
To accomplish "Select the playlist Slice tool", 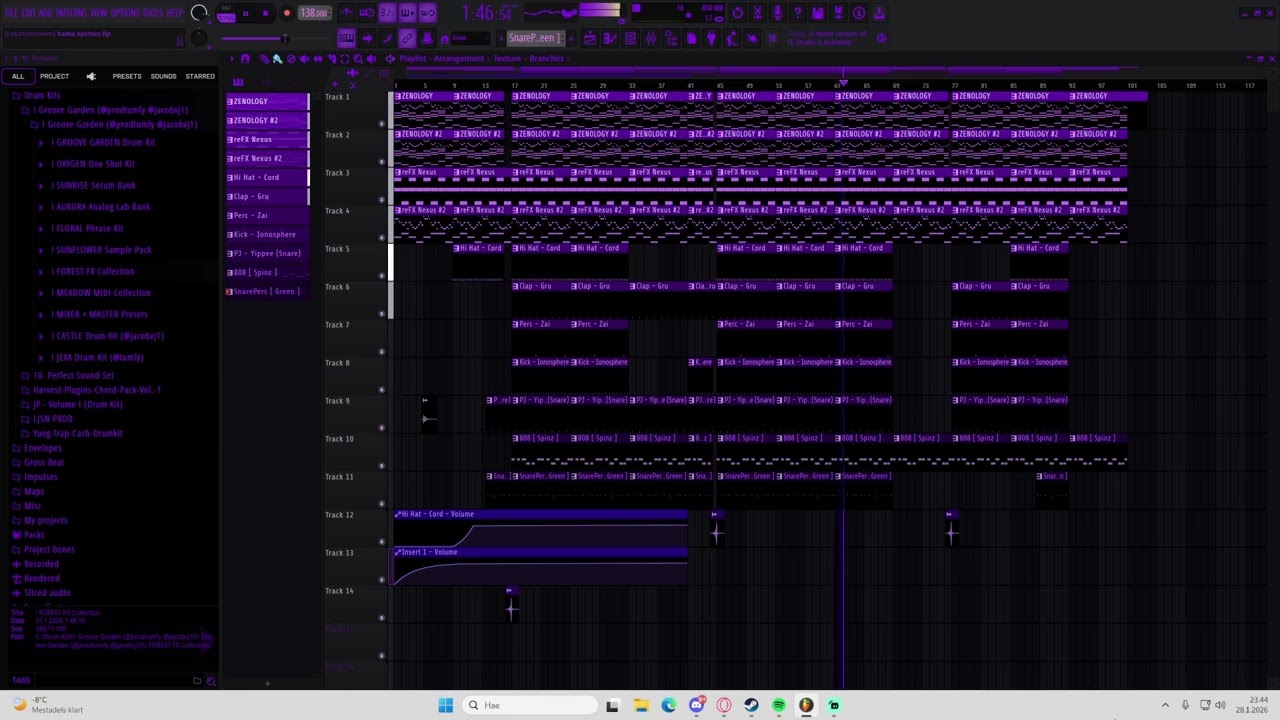I will pos(331,59).
